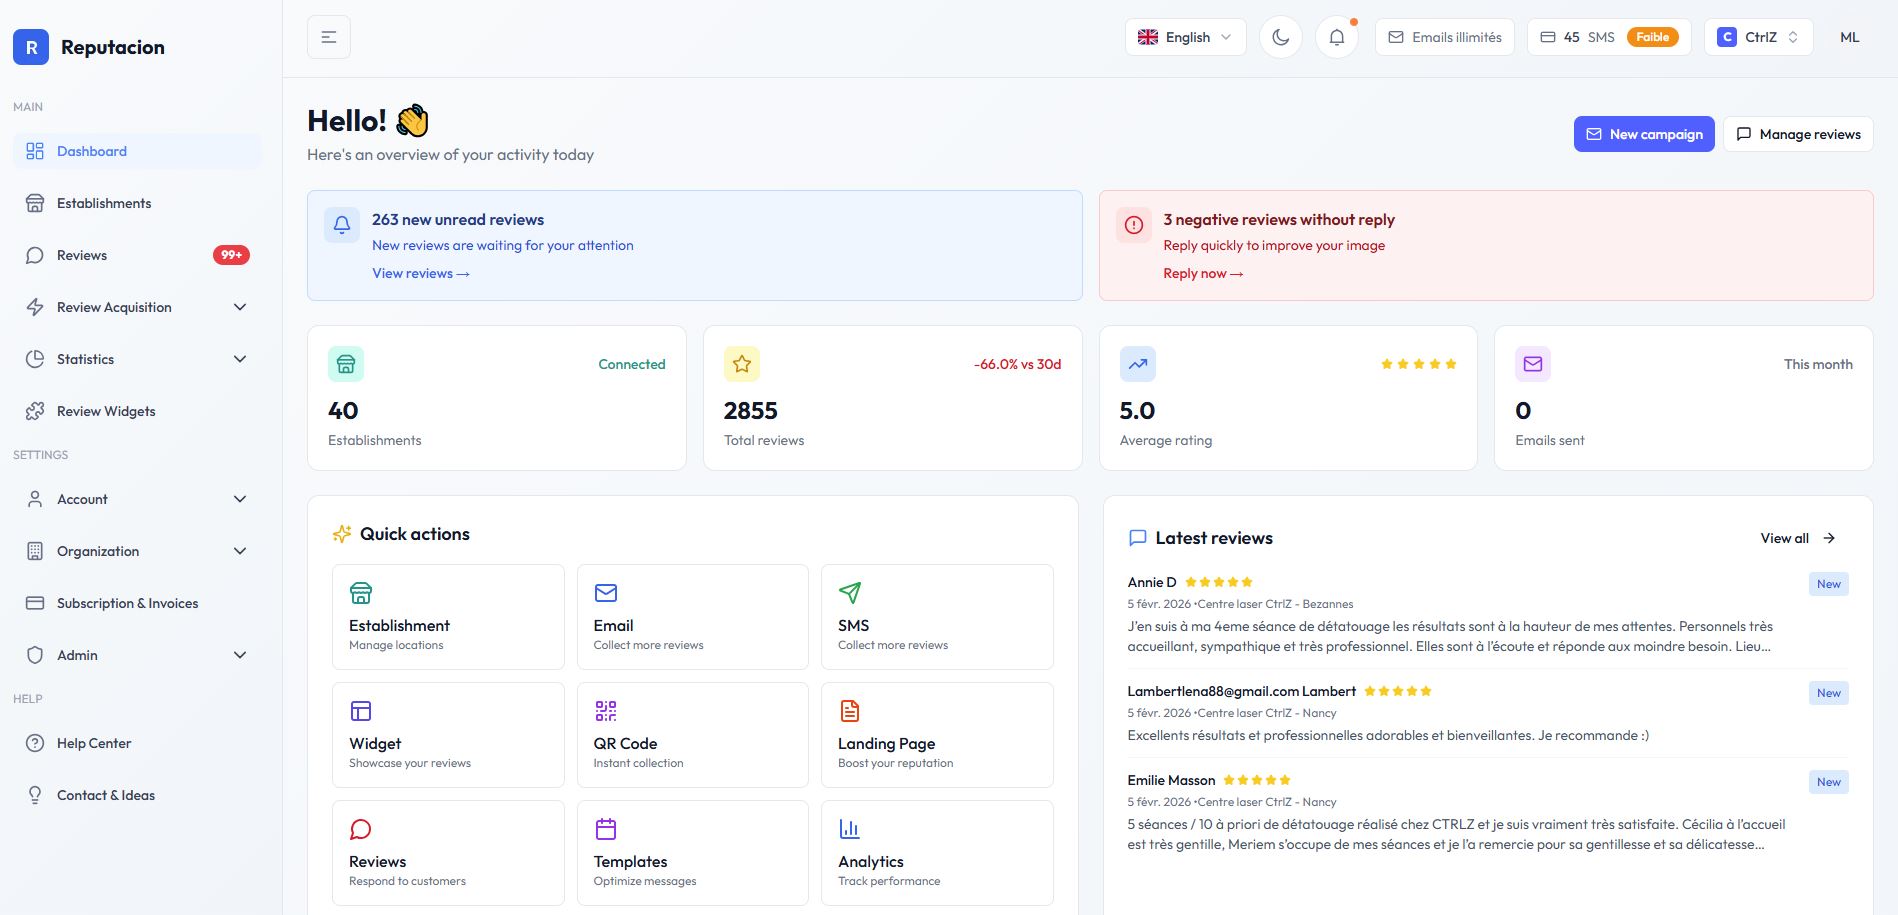The width and height of the screenshot is (1898, 915).
Task: Select the SMS quick action send icon
Action: [849, 593]
